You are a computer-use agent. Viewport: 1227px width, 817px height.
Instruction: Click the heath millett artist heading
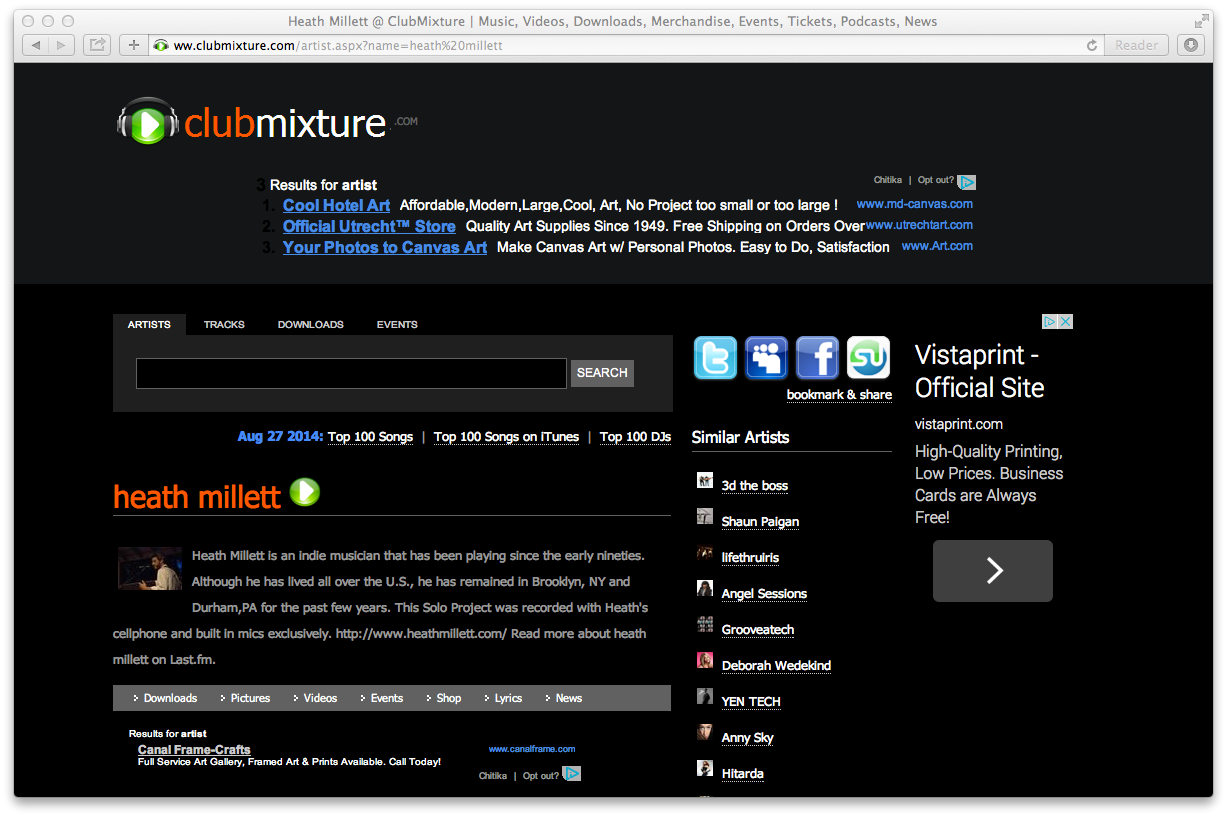click(197, 496)
